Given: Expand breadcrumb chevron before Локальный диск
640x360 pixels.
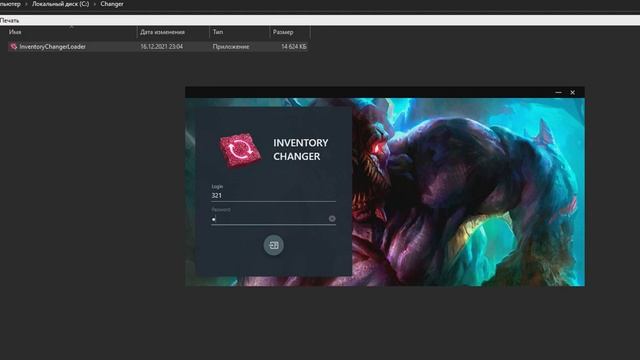Looking at the screenshot, I should (x=26, y=4).
